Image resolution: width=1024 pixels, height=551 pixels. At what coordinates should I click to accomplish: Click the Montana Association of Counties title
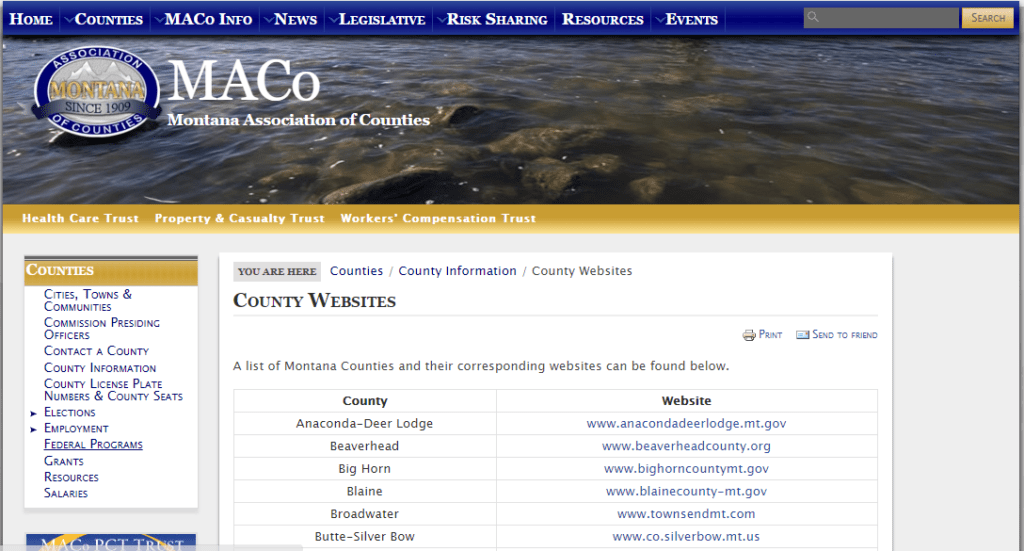pyautogui.click(x=298, y=120)
